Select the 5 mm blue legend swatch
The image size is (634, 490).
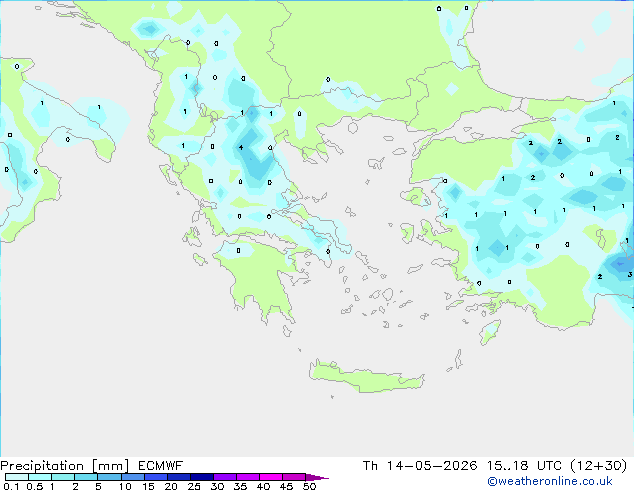point(109,477)
